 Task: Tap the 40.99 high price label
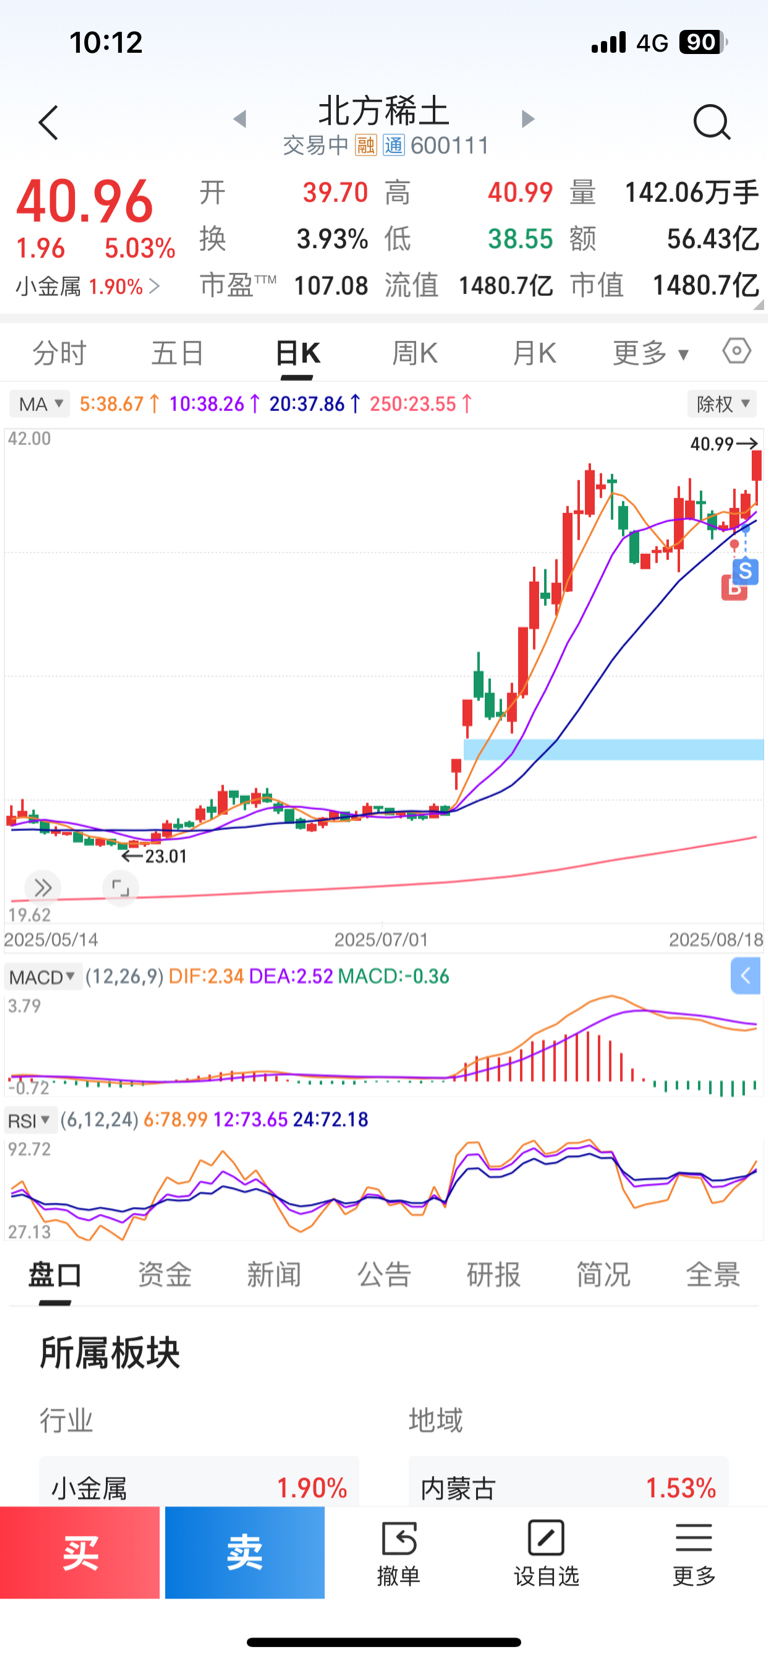click(723, 443)
